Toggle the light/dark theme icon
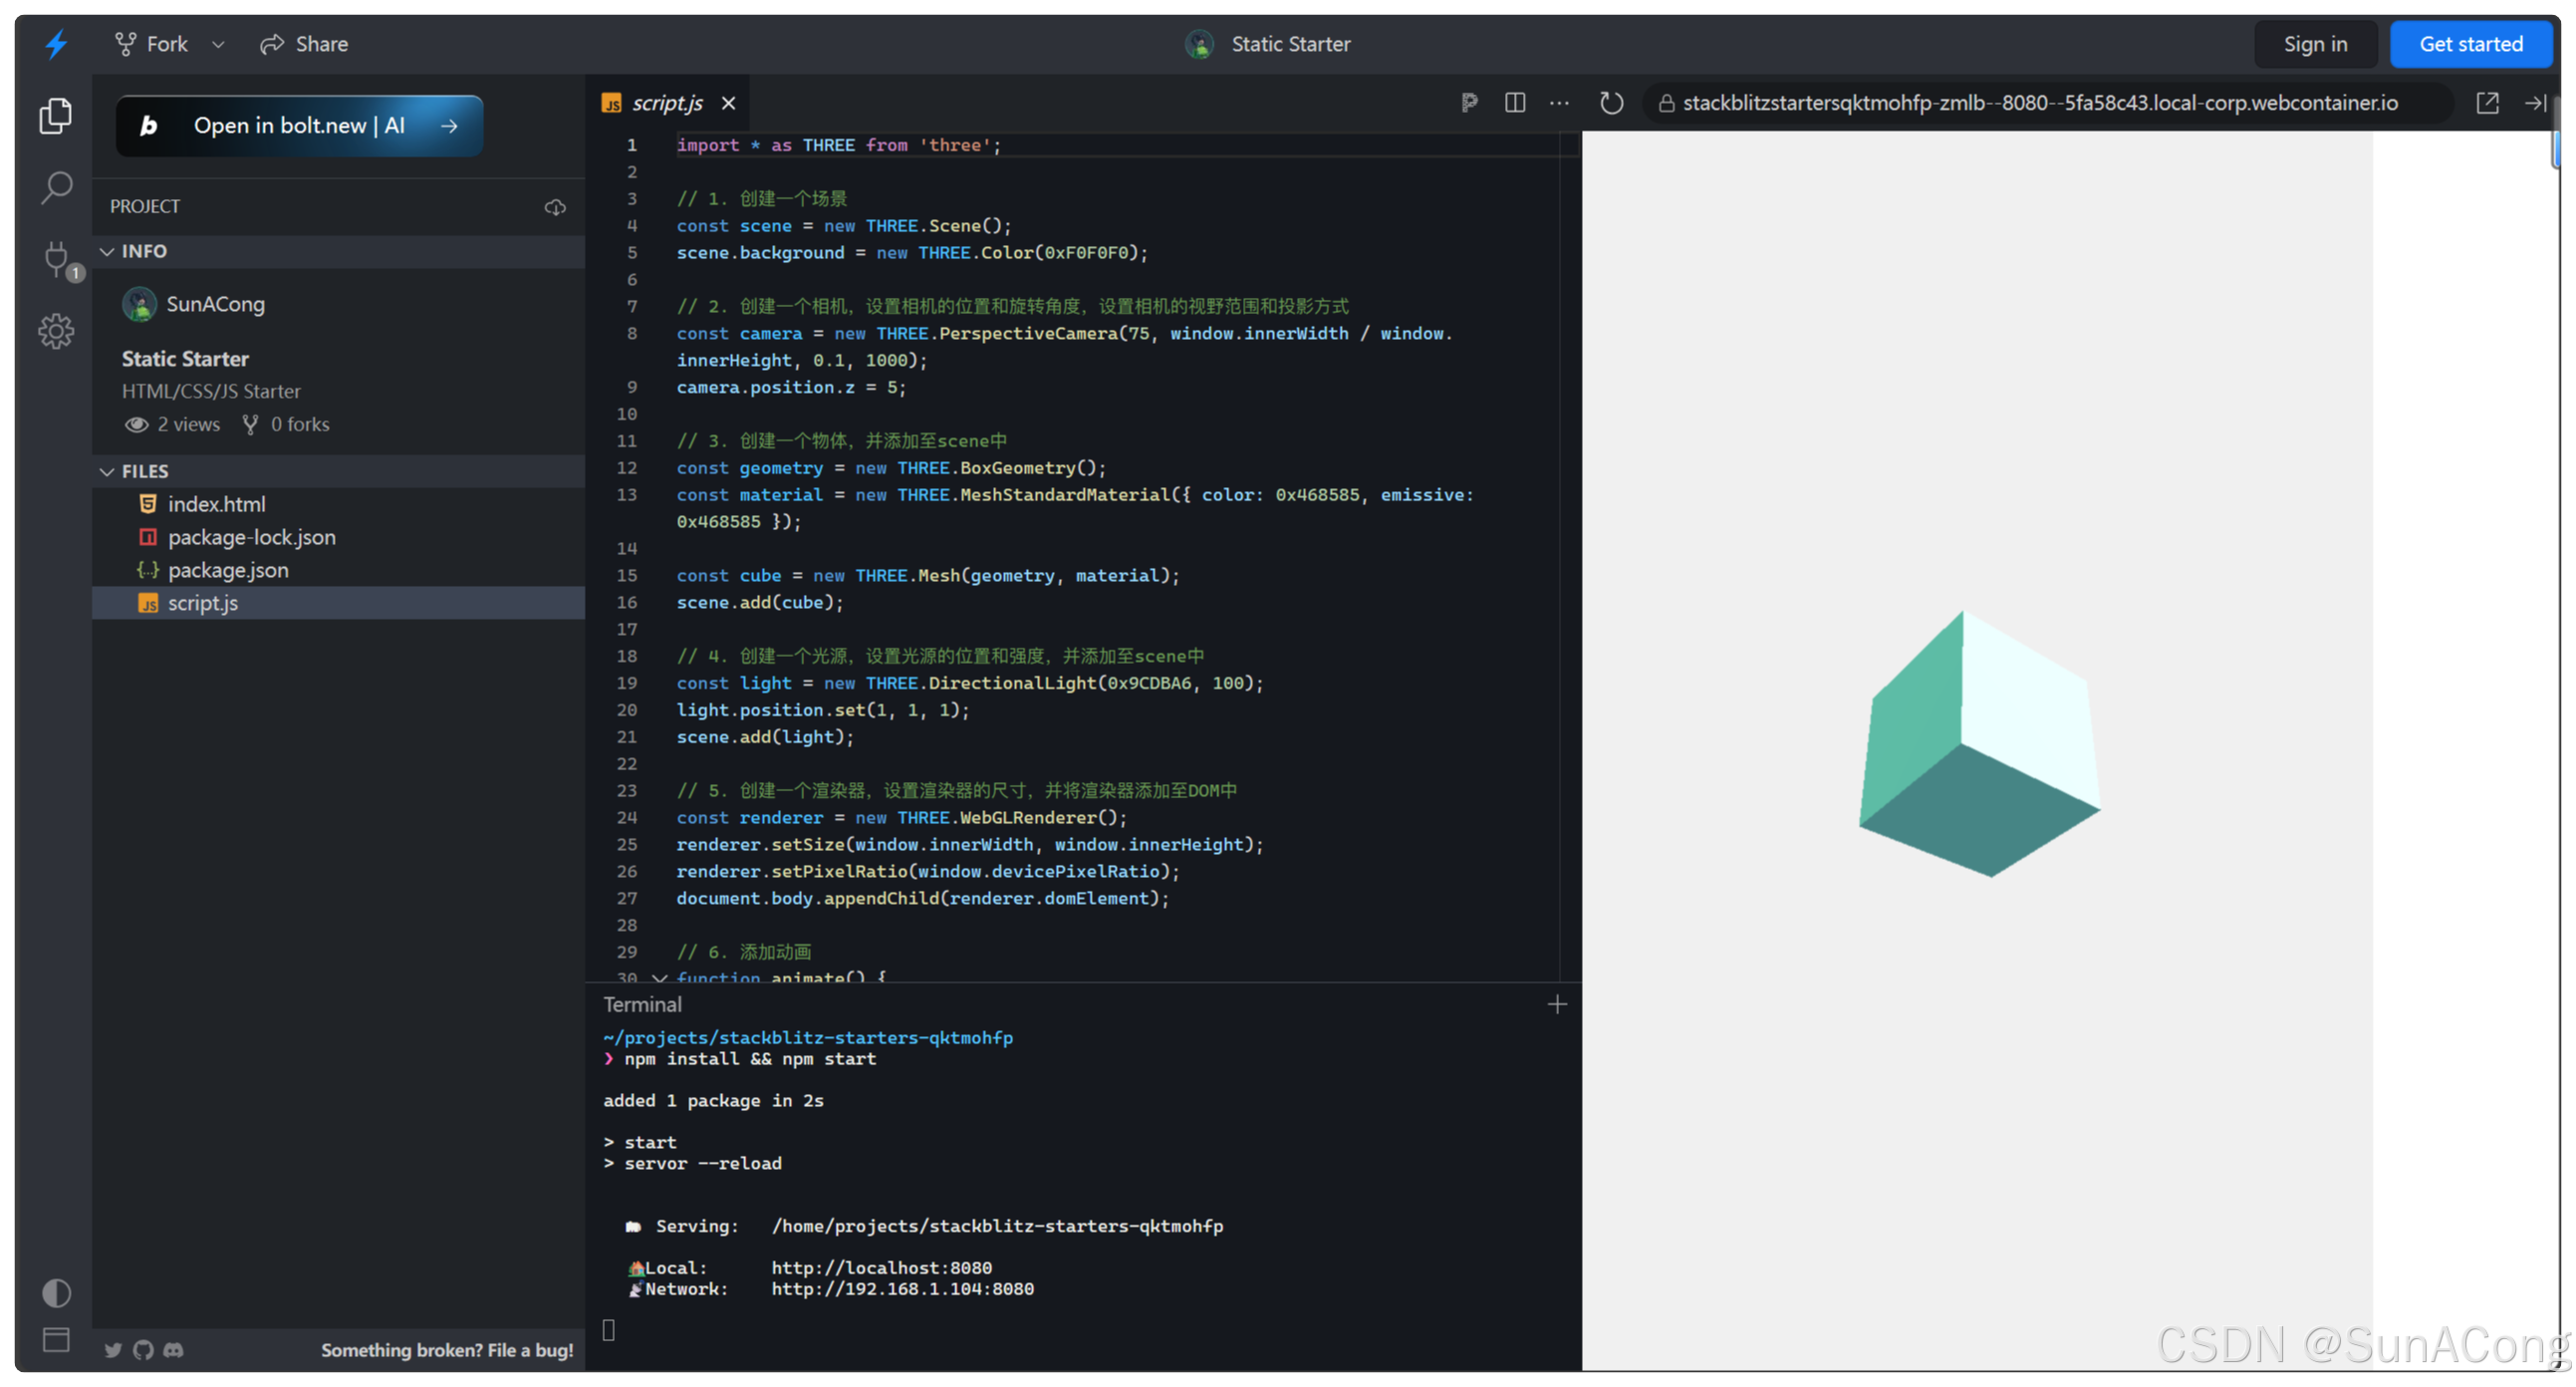Image resolution: width=2576 pixels, height=1387 pixels. point(56,1293)
